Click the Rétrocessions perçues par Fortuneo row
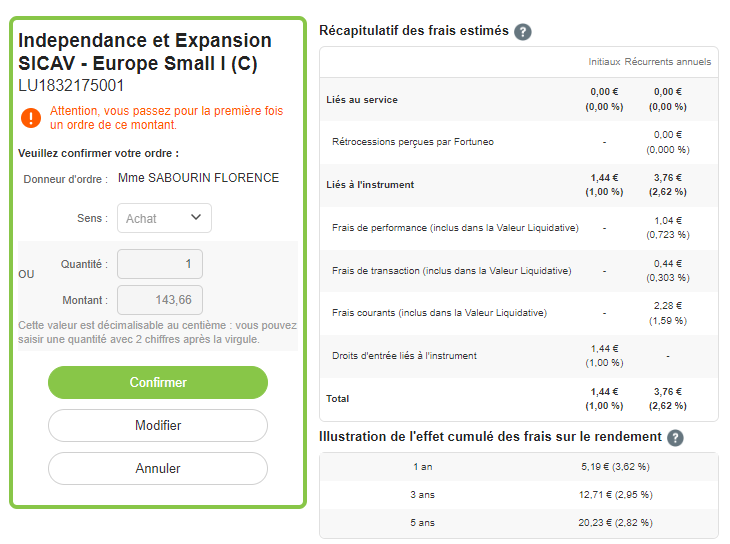The width and height of the screenshot is (730, 544). click(519, 142)
